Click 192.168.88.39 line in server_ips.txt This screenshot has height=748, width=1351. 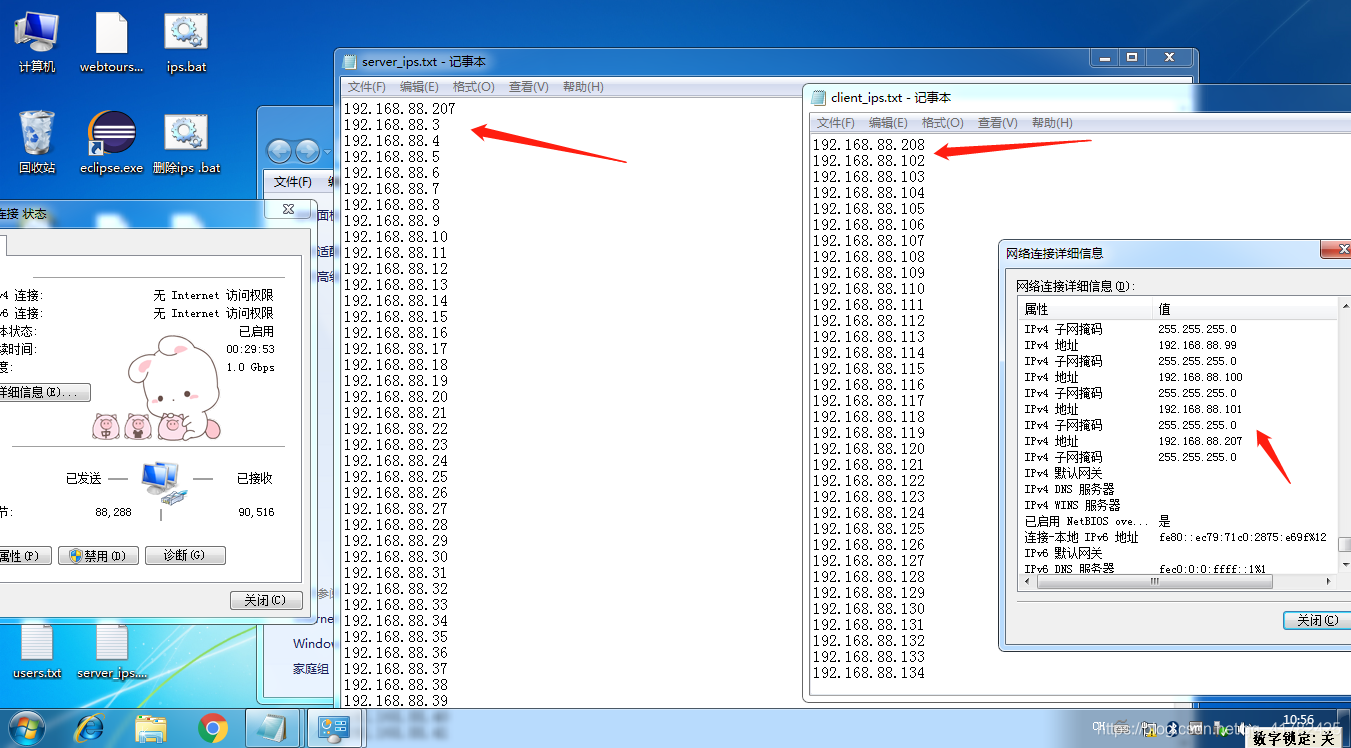coord(395,700)
